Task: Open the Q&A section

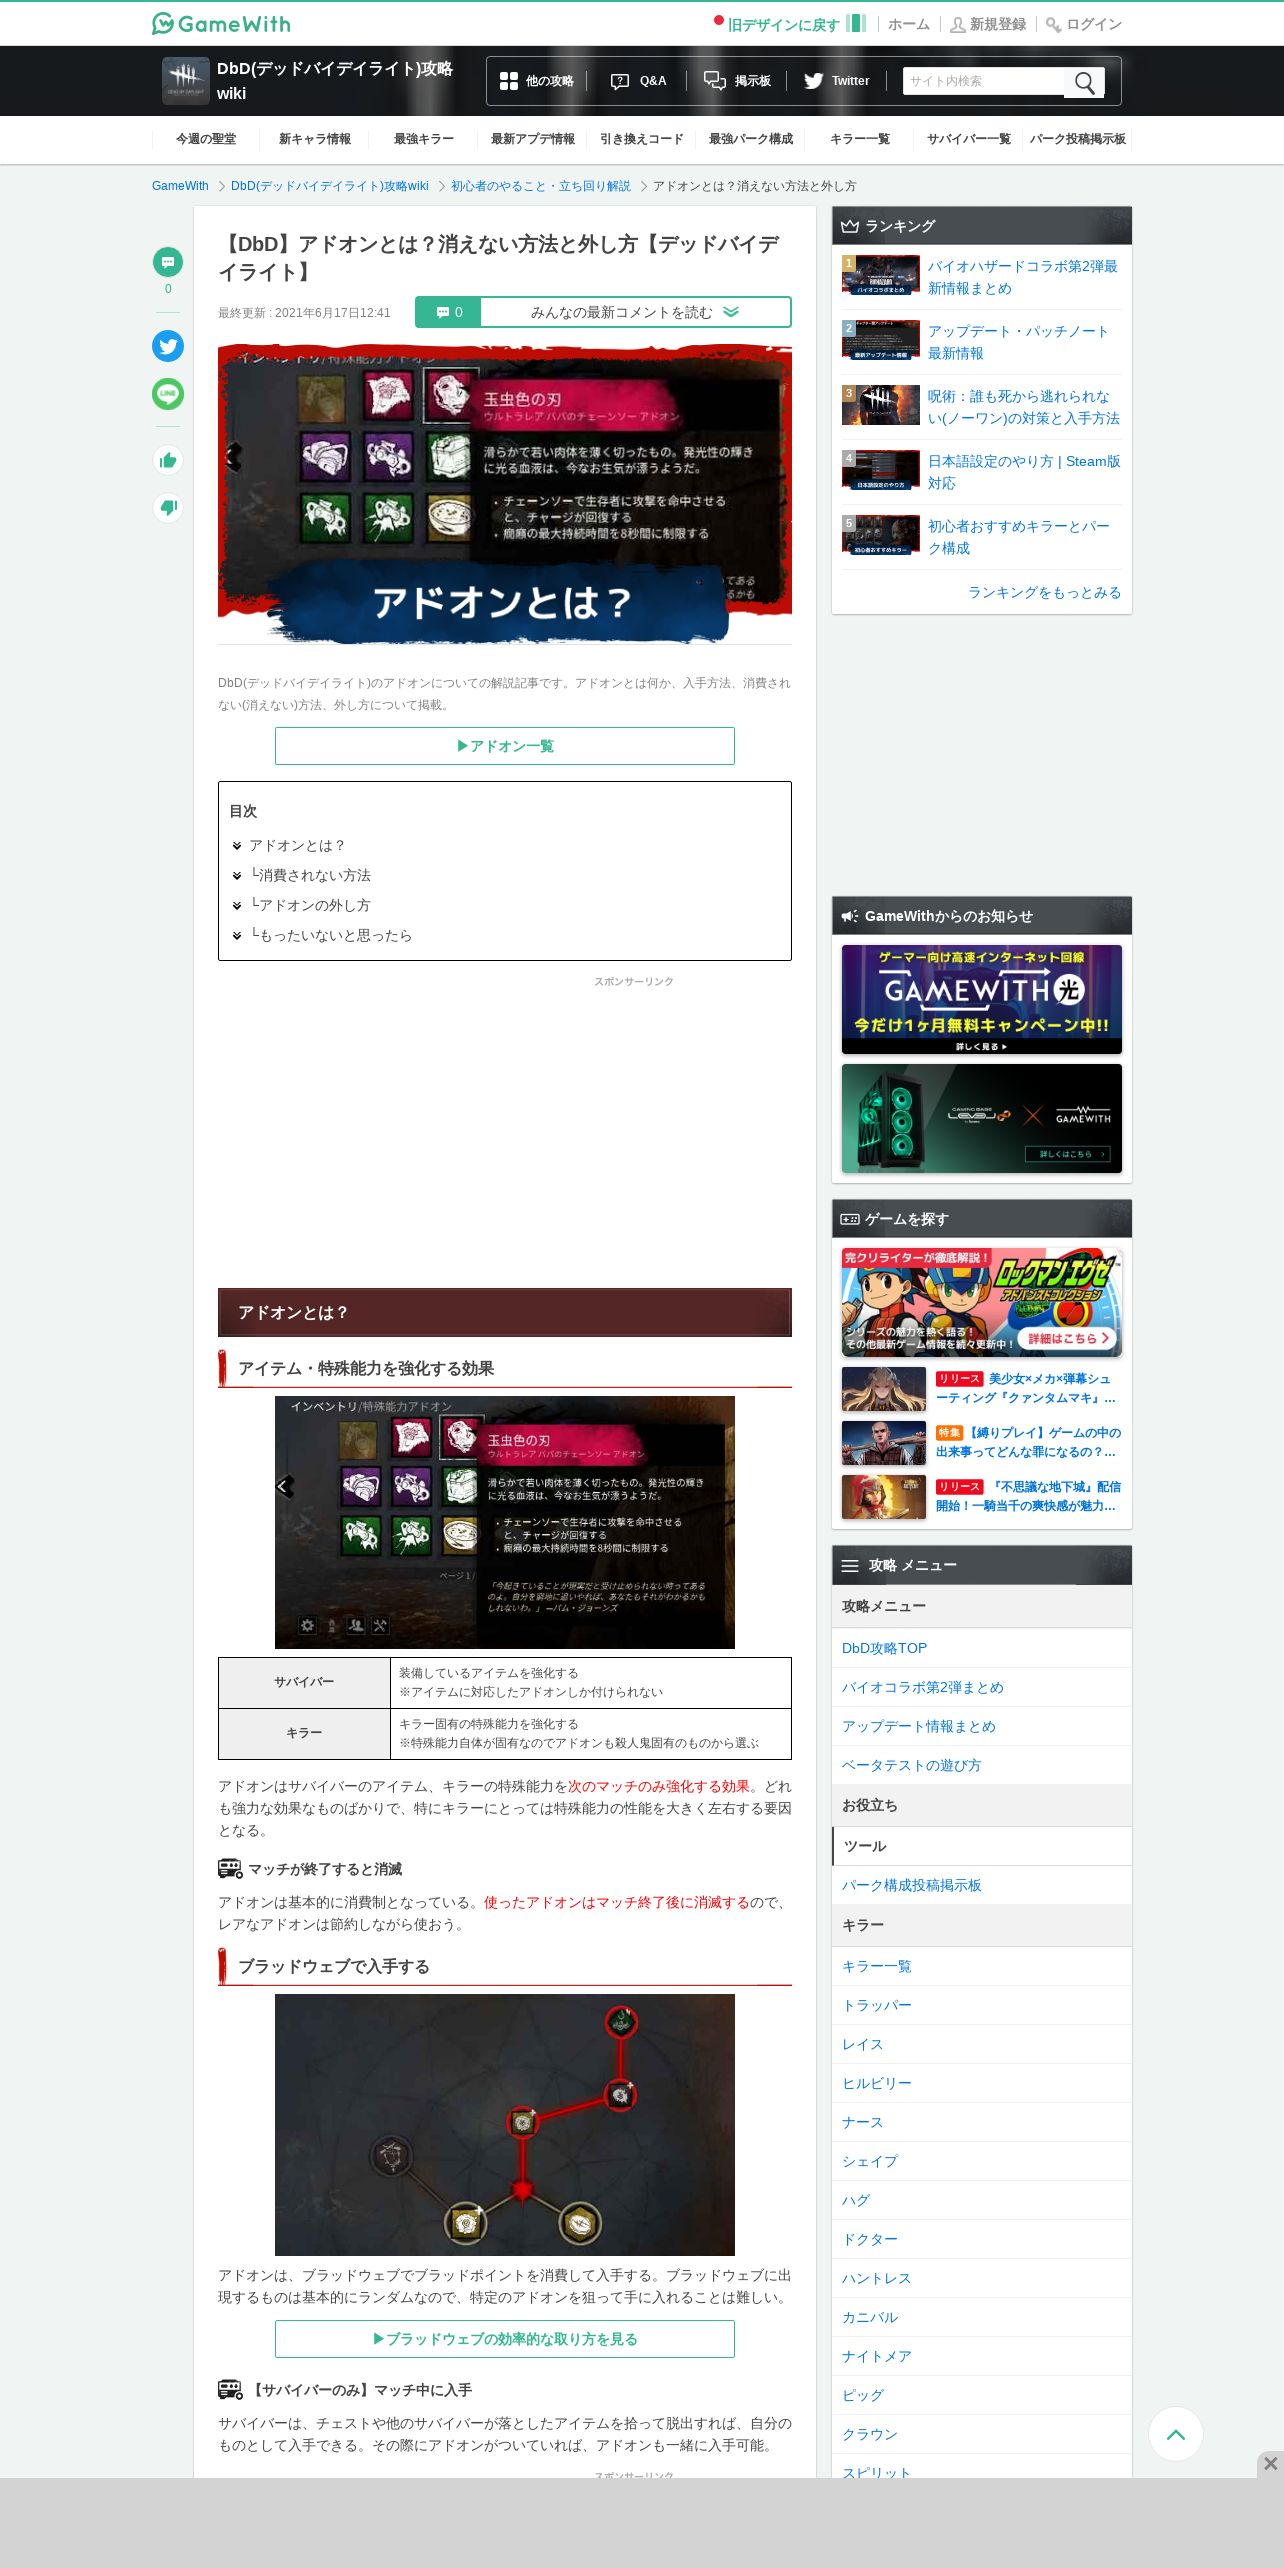Action: point(638,81)
